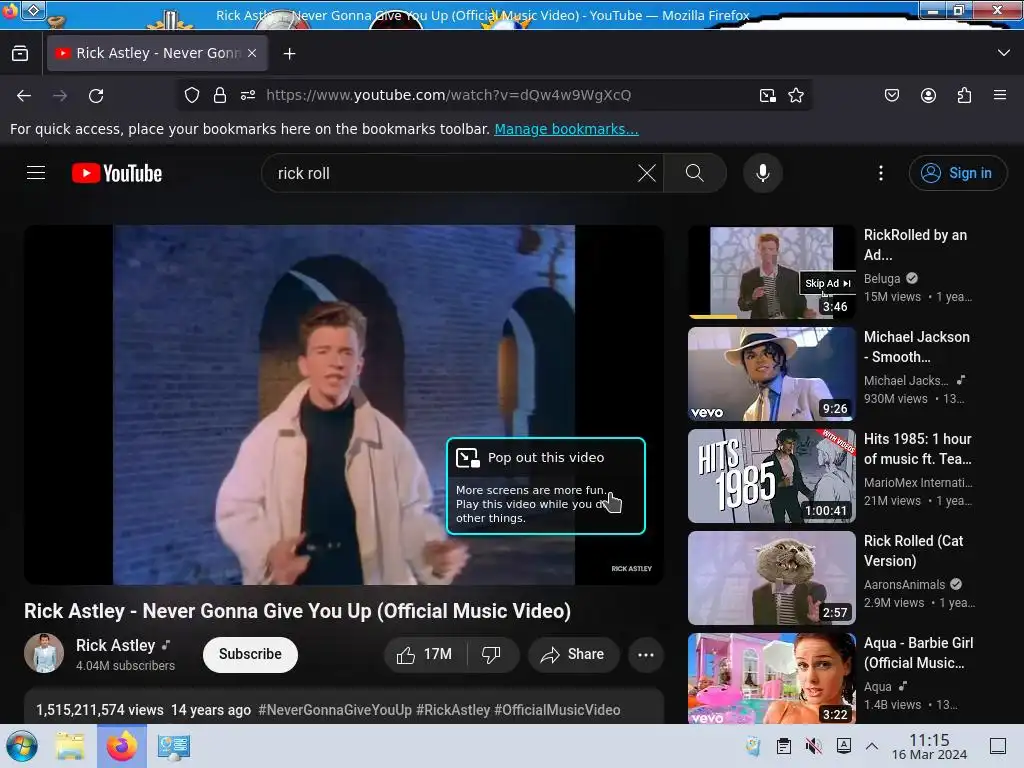This screenshot has width=1024, height=768.
Task: Open Michael Jackson Smooth thumbnail
Action: click(771, 374)
